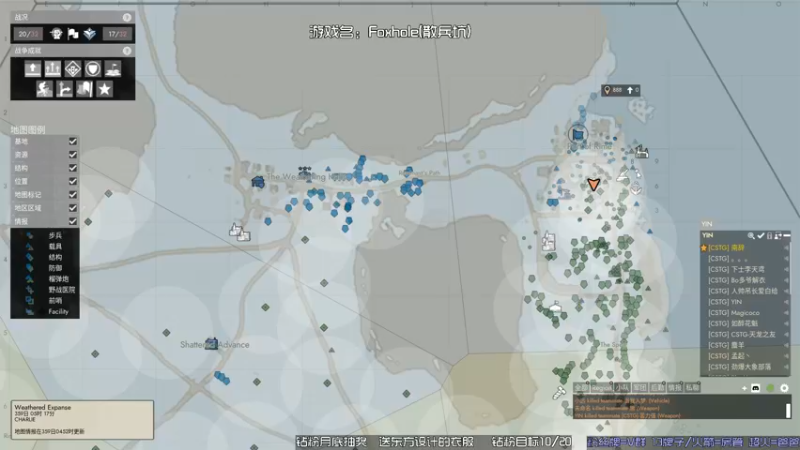Toggle the 情报 legend checkbox
Viewport: 800px width, 450px height.
point(73,221)
